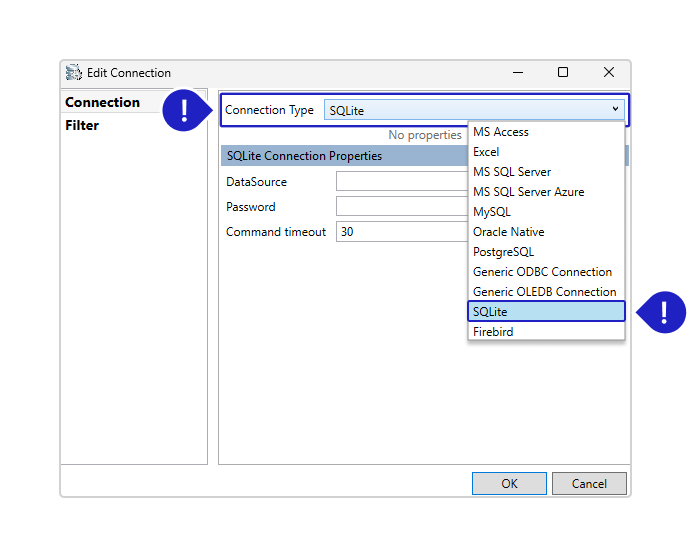691x557 pixels.
Task: Select PostgreSQL in the dropdown list
Action: (x=503, y=252)
